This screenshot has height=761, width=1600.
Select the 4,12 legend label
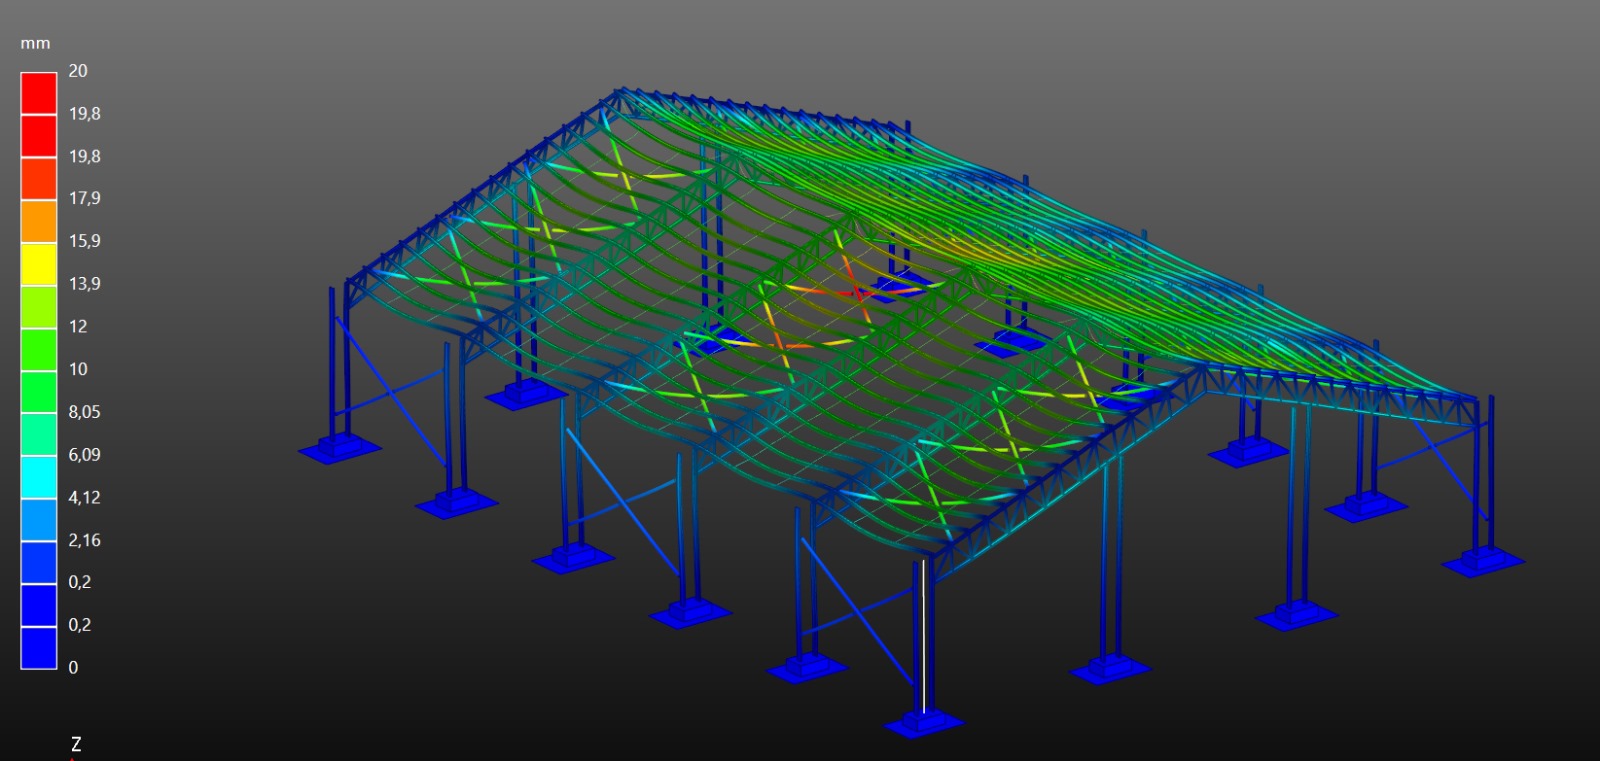(x=84, y=497)
